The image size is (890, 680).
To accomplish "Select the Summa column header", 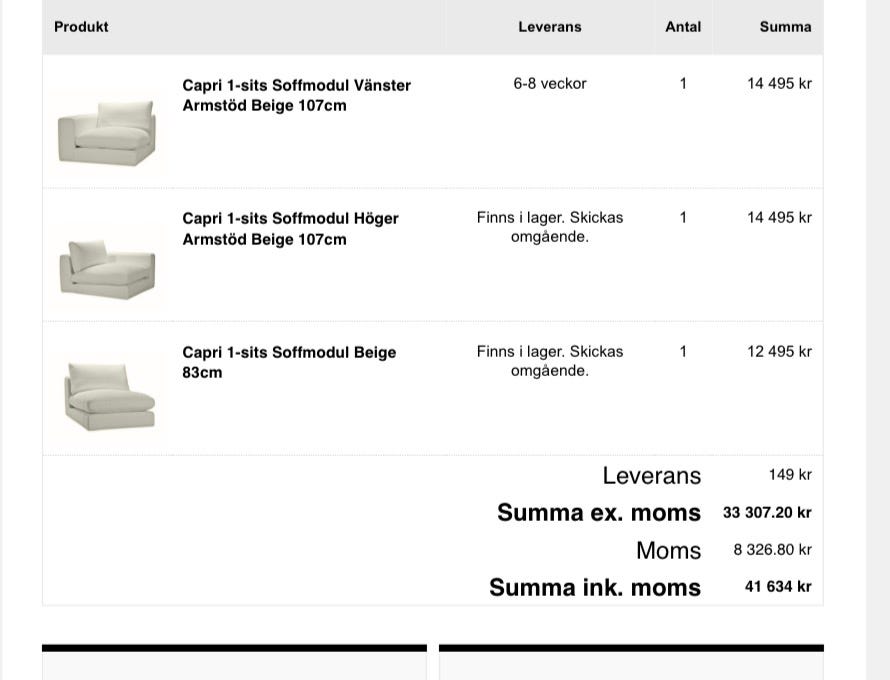I will pos(785,27).
